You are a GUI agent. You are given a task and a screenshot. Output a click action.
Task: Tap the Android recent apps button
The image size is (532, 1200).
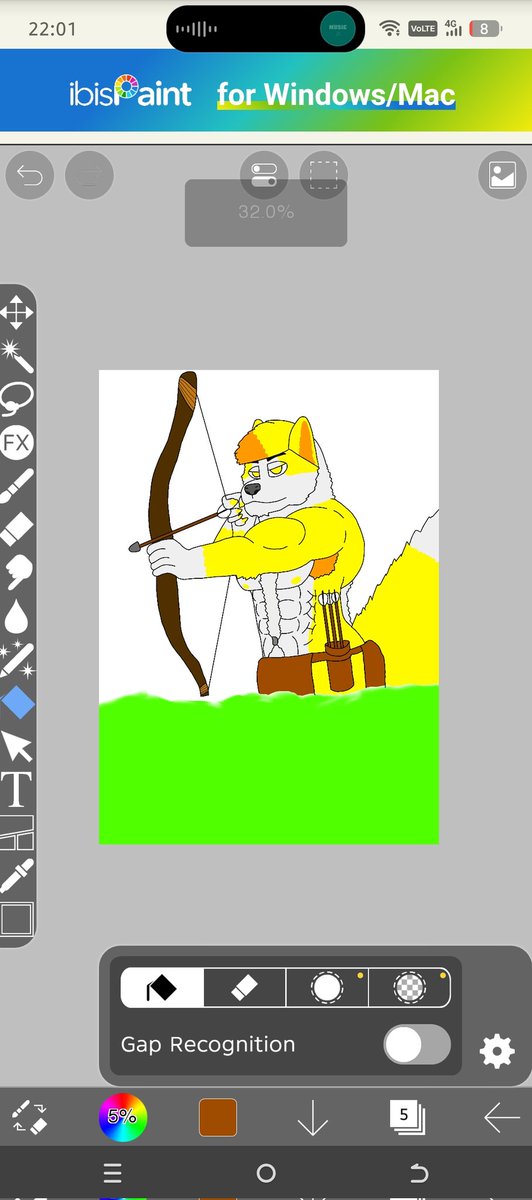(x=113, y=1173)
